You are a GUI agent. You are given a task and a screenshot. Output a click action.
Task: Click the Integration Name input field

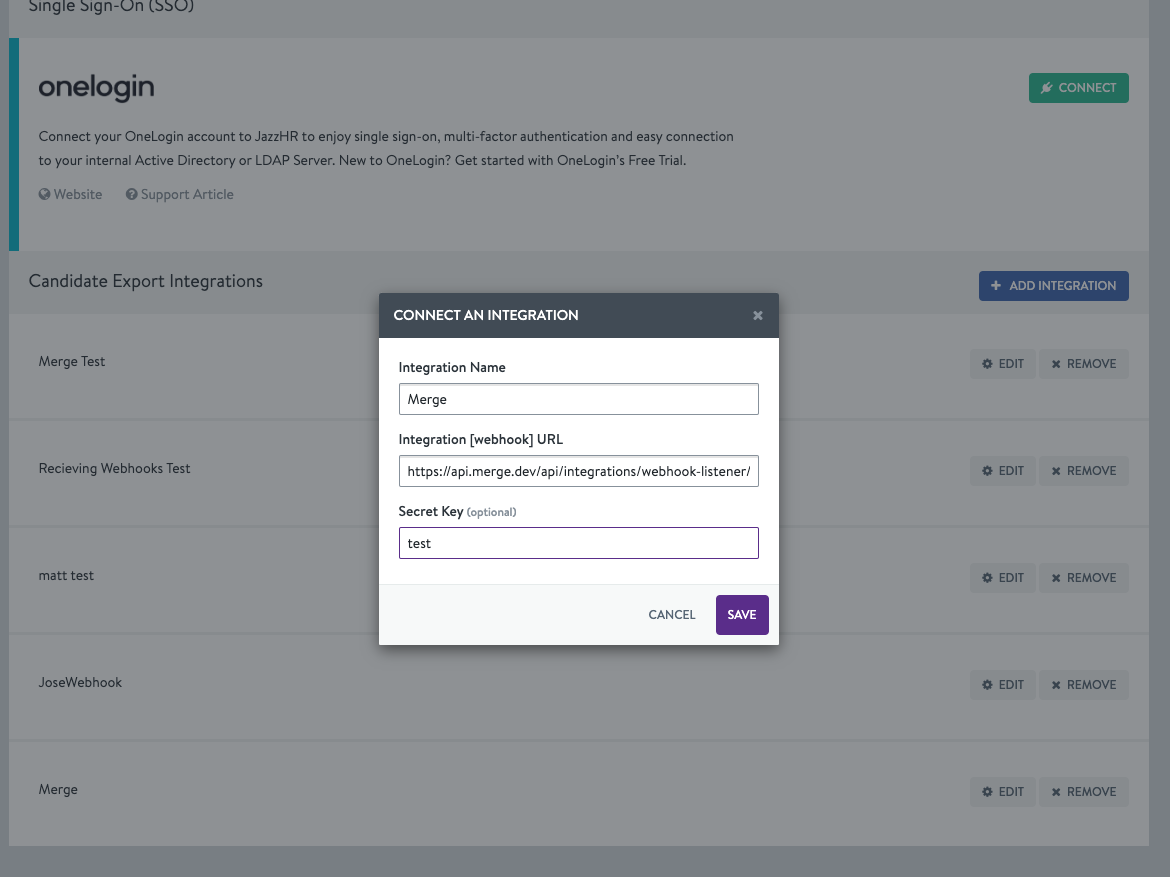[x=578, y=399]
